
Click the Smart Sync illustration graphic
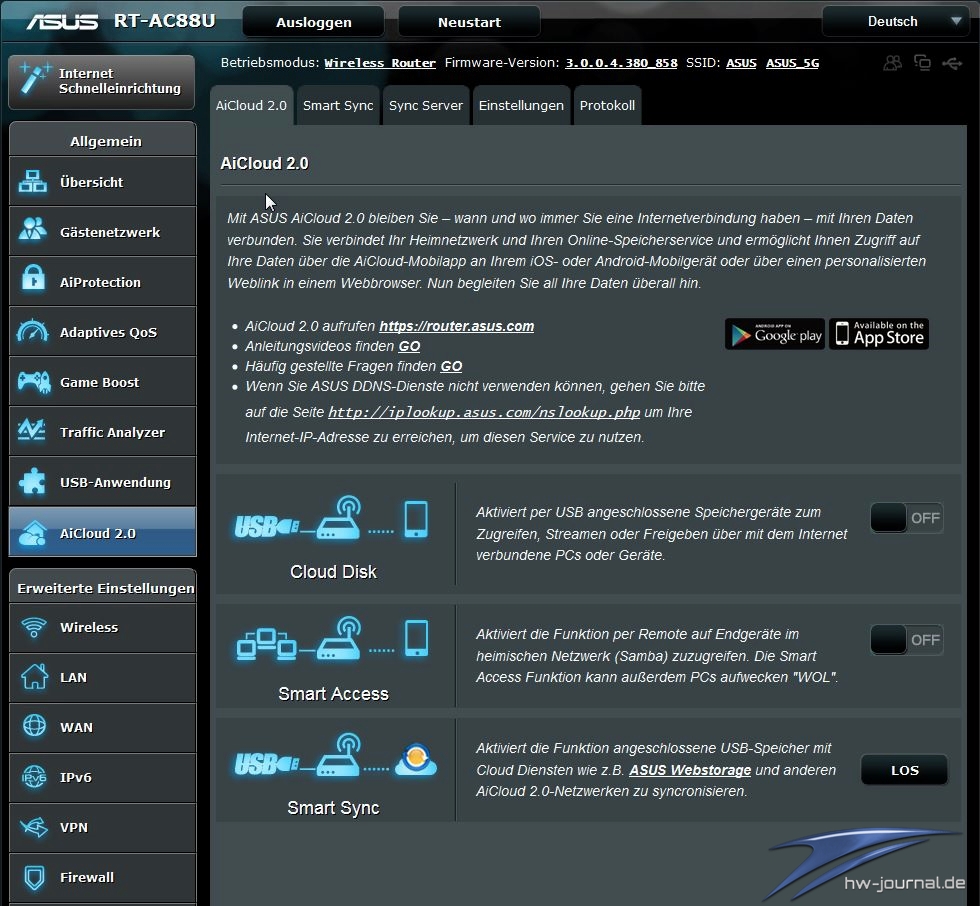click(335, 755)
